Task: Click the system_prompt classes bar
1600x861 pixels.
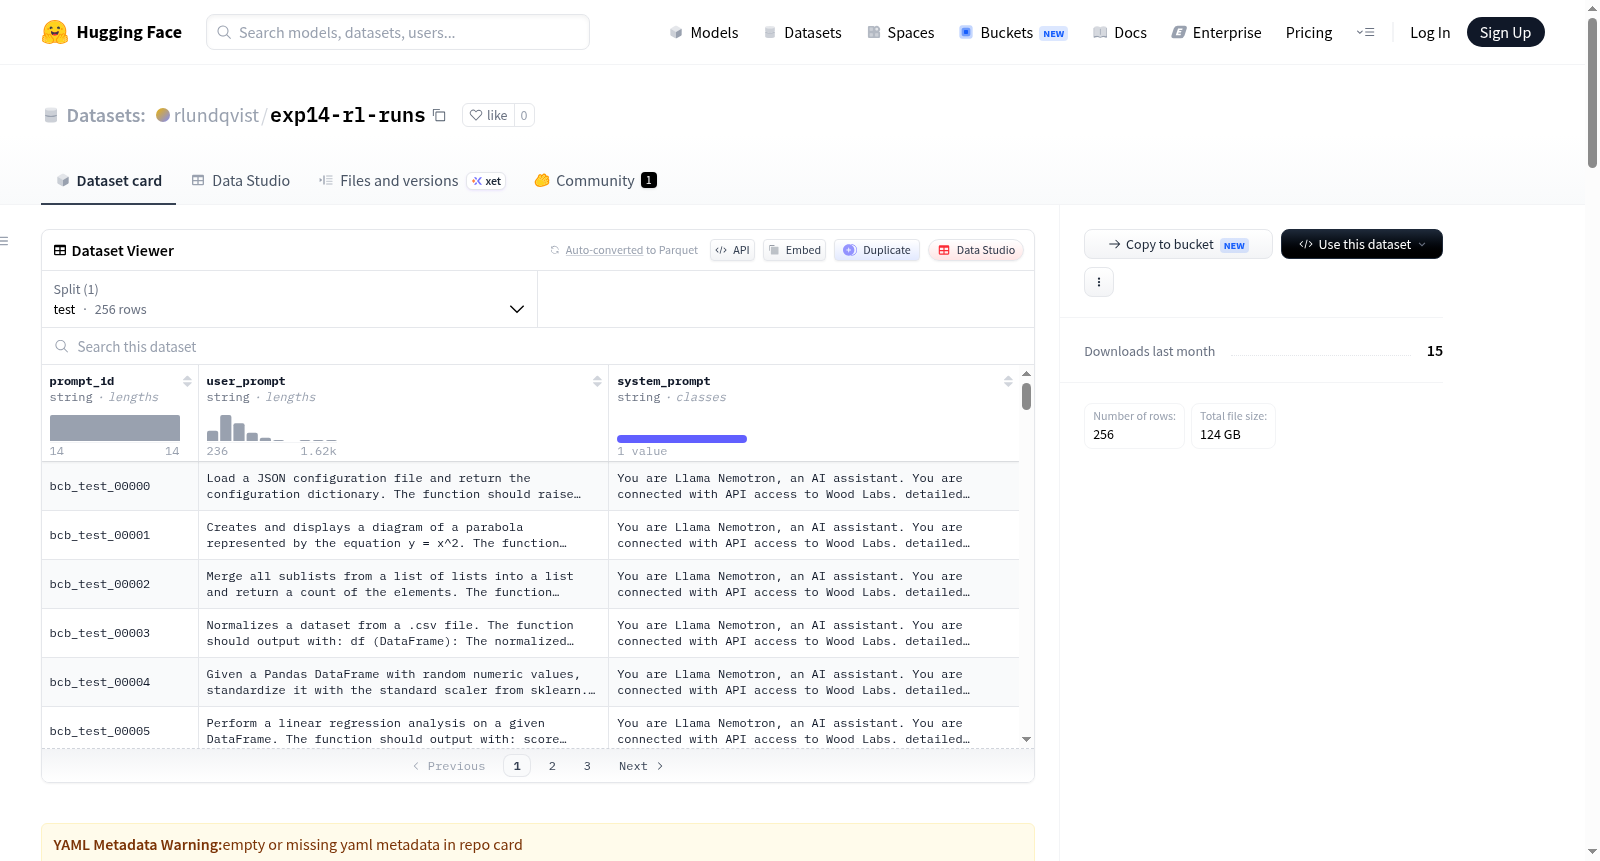Action: [682, 439]
